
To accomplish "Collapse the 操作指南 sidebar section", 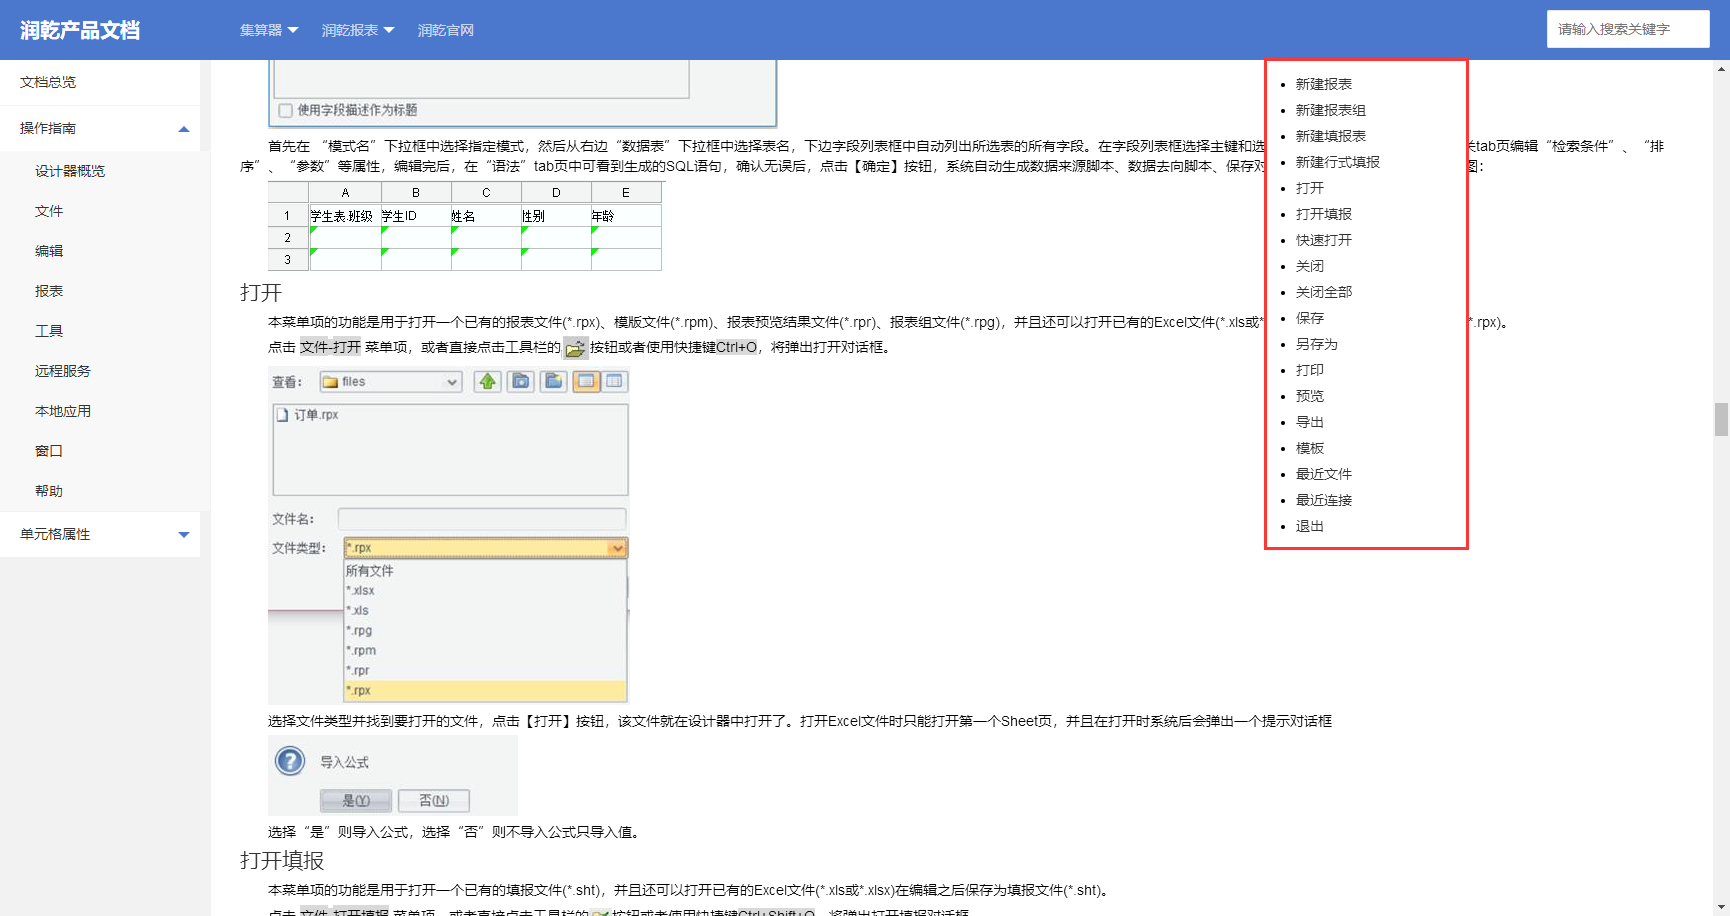I will tap(184, 128).
